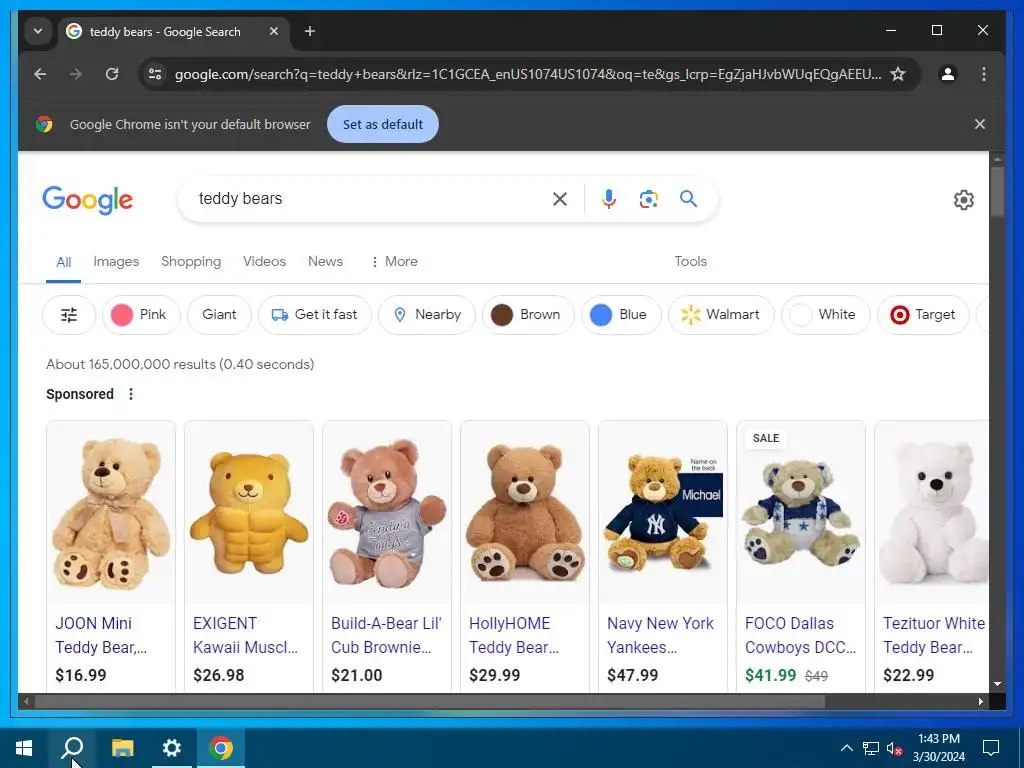Toggle the White color filter chip
Screen dimensions: 1024x768
[x=825, y=315]
